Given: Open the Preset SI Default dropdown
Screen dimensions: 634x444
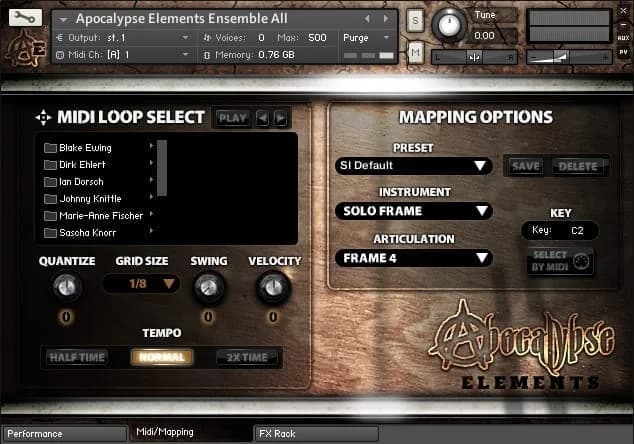Looking at the screenshot, I should click(414, 166).
